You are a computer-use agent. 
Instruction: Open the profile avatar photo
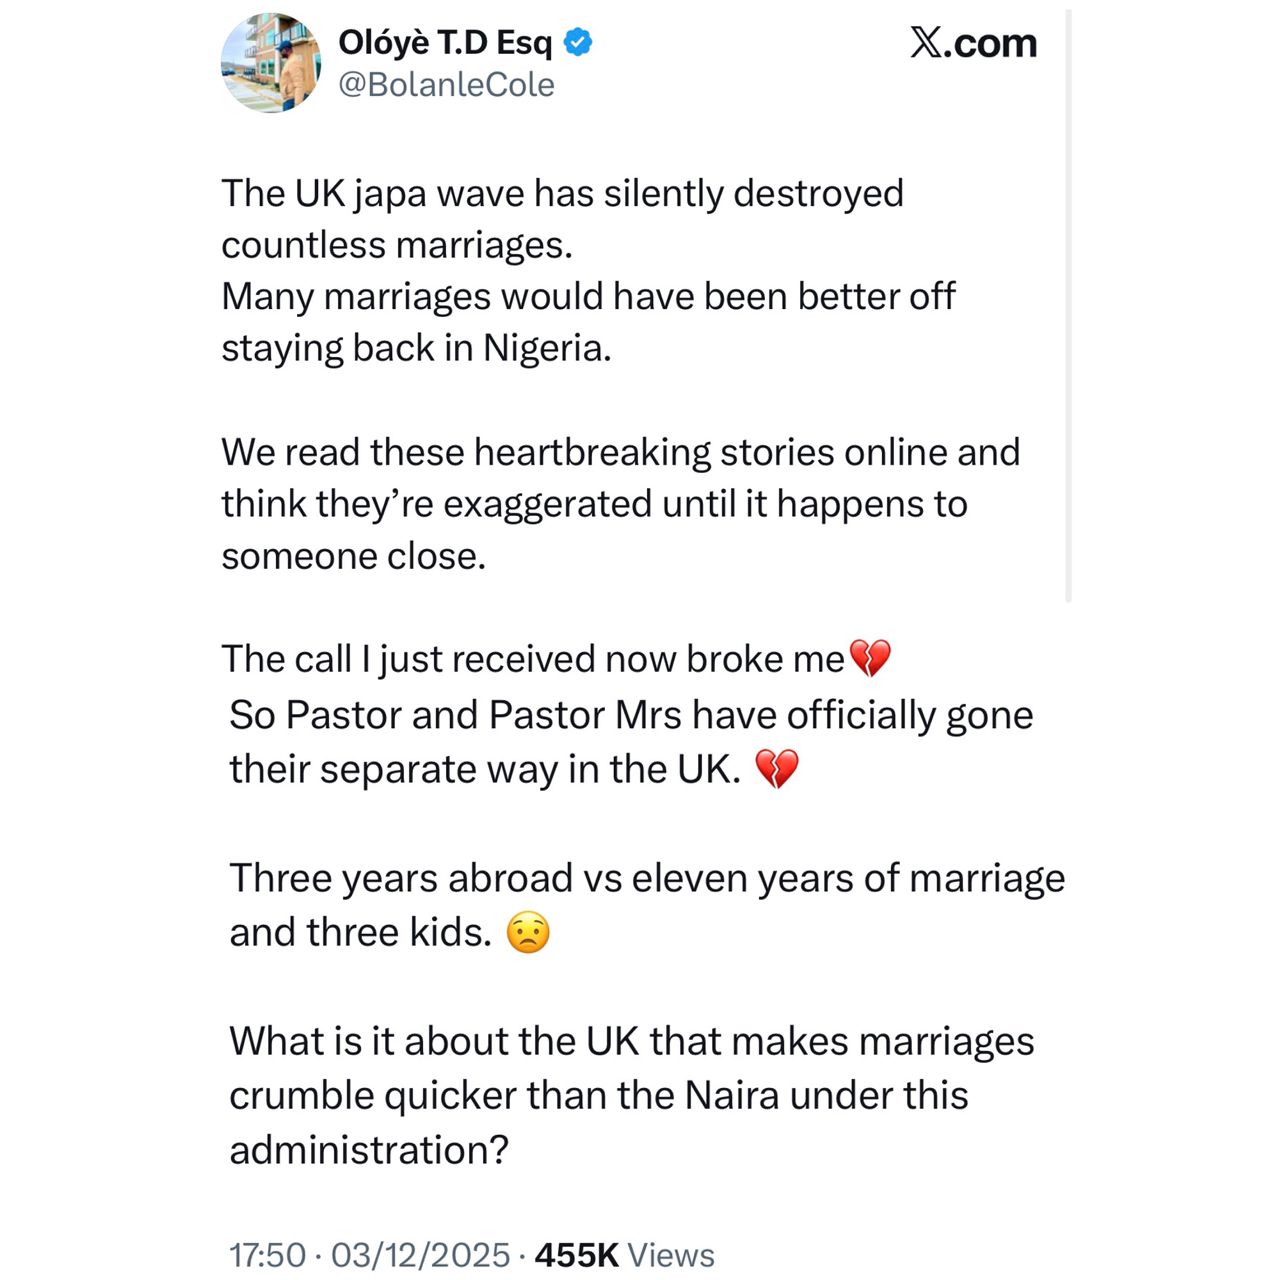pyautogui.click(x=270, y=63)
